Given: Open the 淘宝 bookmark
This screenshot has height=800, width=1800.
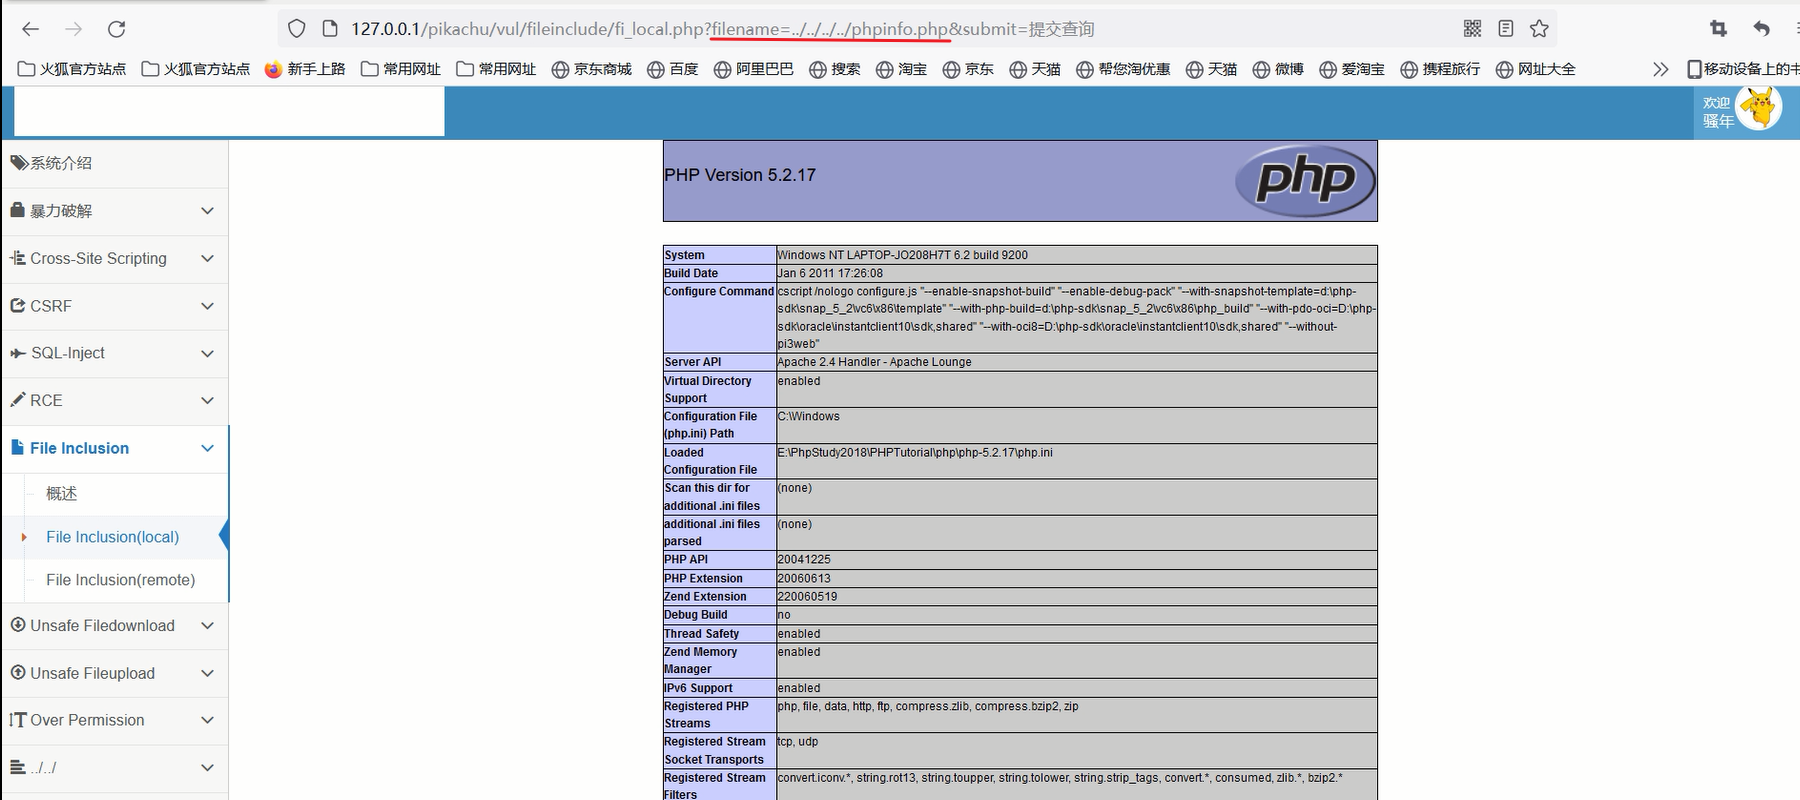Looking at the screenshot, I should (902, 69).
